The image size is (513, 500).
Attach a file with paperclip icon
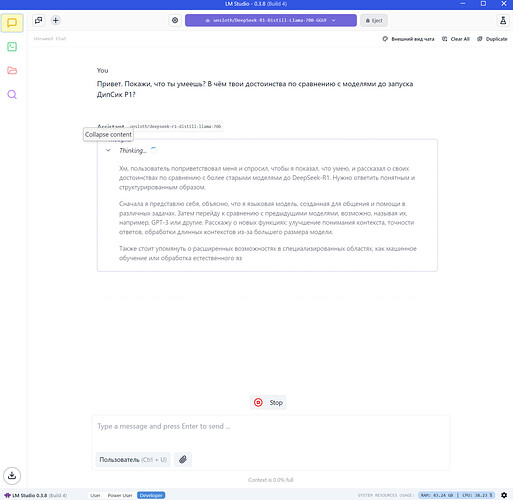click(183, 460)
